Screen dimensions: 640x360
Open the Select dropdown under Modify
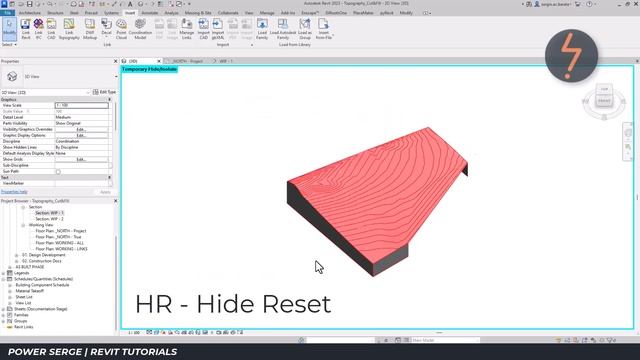click(9, 44)
